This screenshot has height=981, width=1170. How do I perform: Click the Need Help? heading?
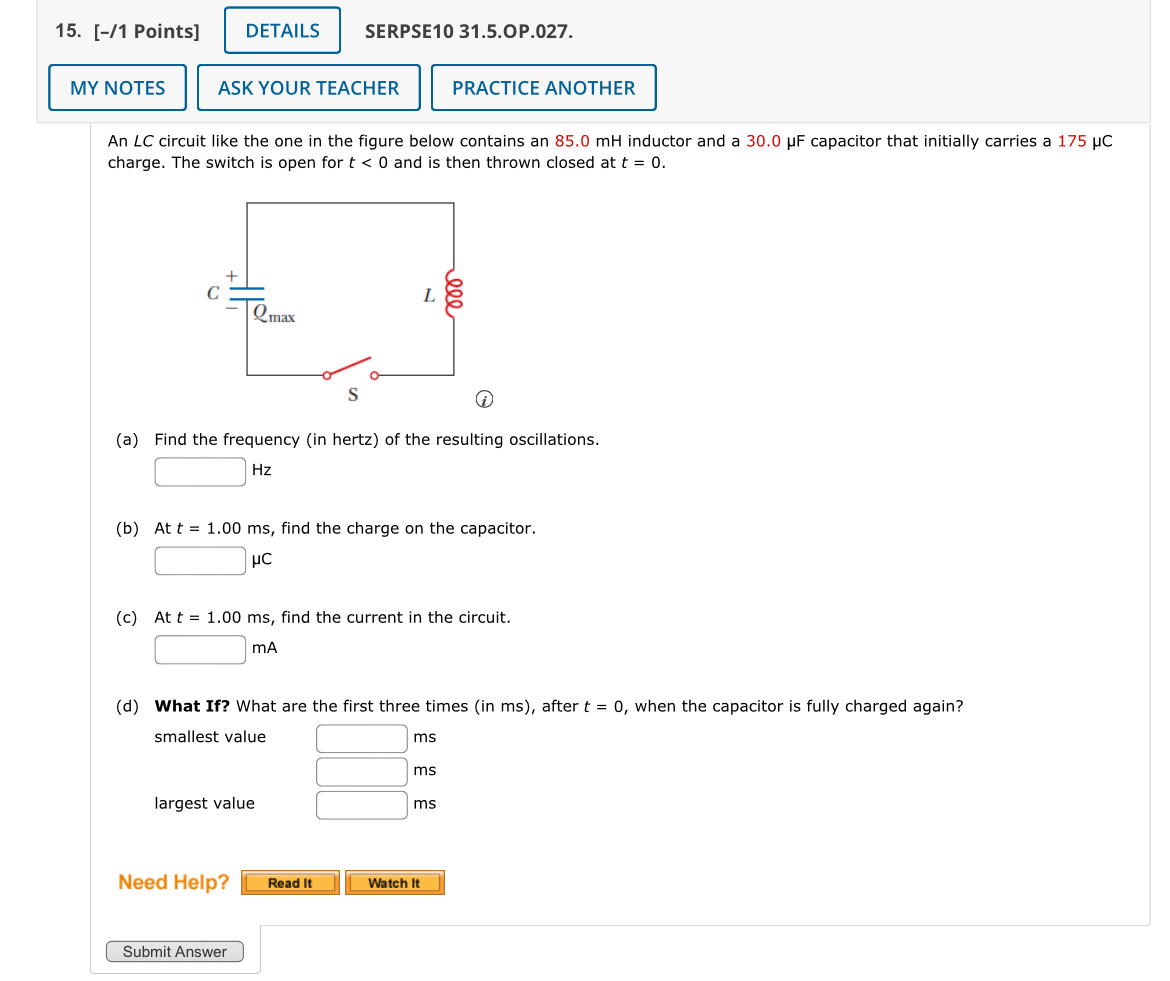point(173,881)
